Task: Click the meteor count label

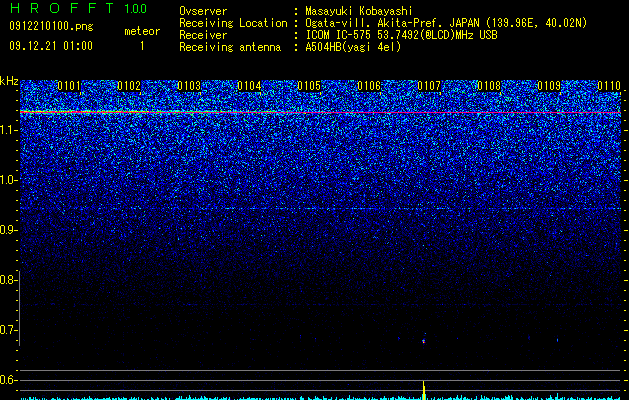Action: click(142, 31)
